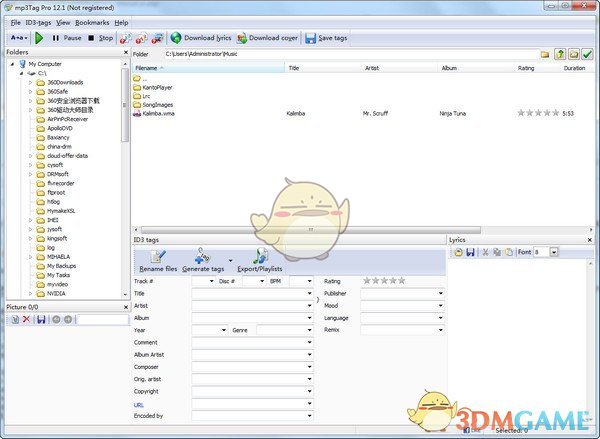Sort files by Album column header
Screen dimensions: 600x439
point(476,68)
